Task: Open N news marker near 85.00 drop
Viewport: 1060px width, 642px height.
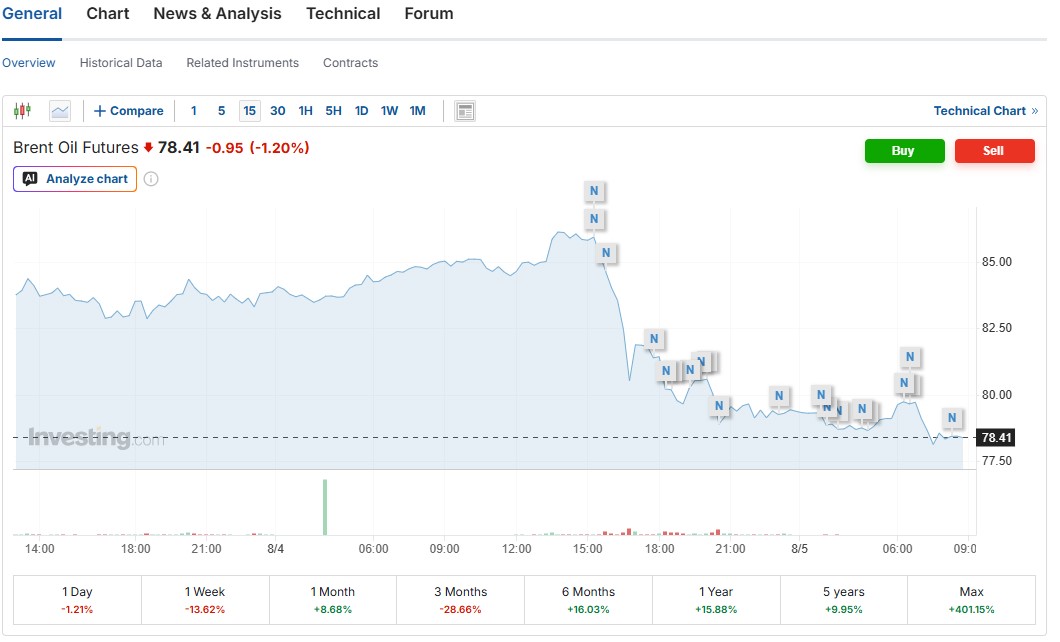Action: point(606,253)
